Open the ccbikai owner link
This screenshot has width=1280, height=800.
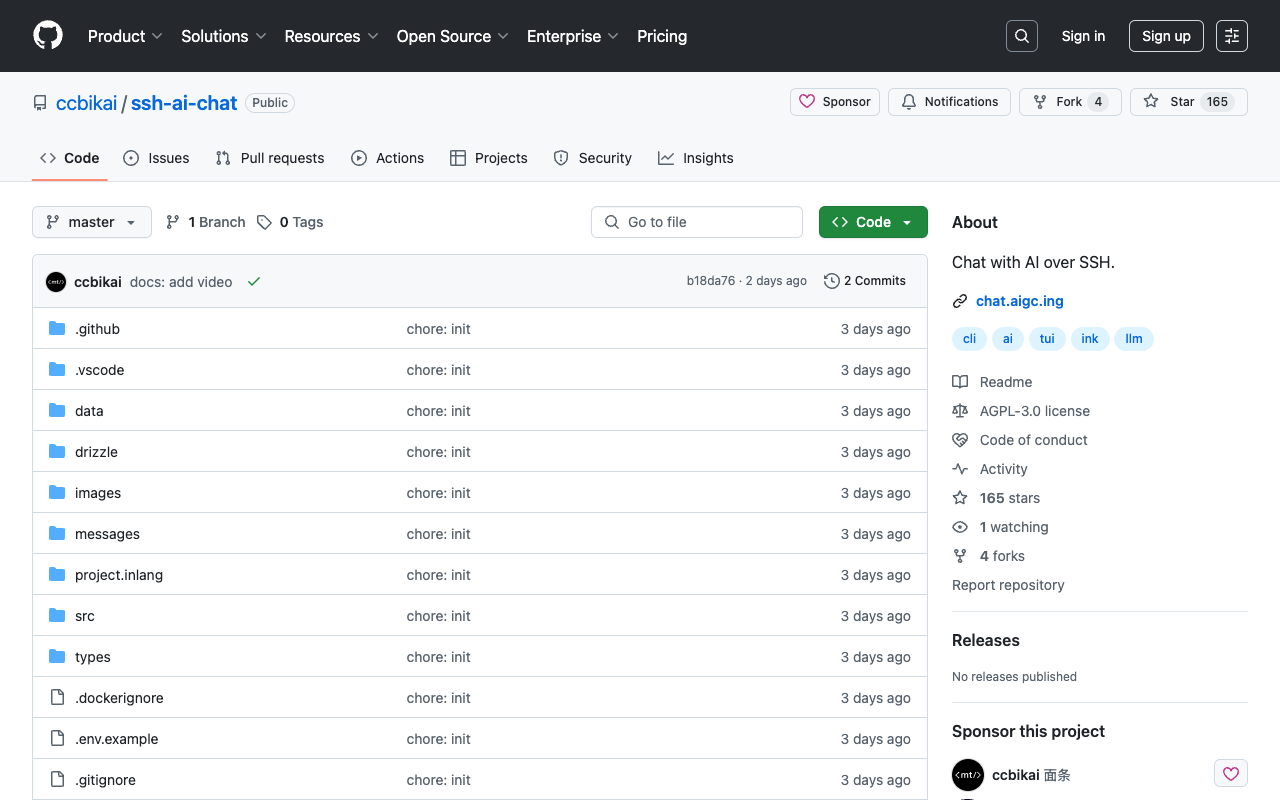pos(87,103)
